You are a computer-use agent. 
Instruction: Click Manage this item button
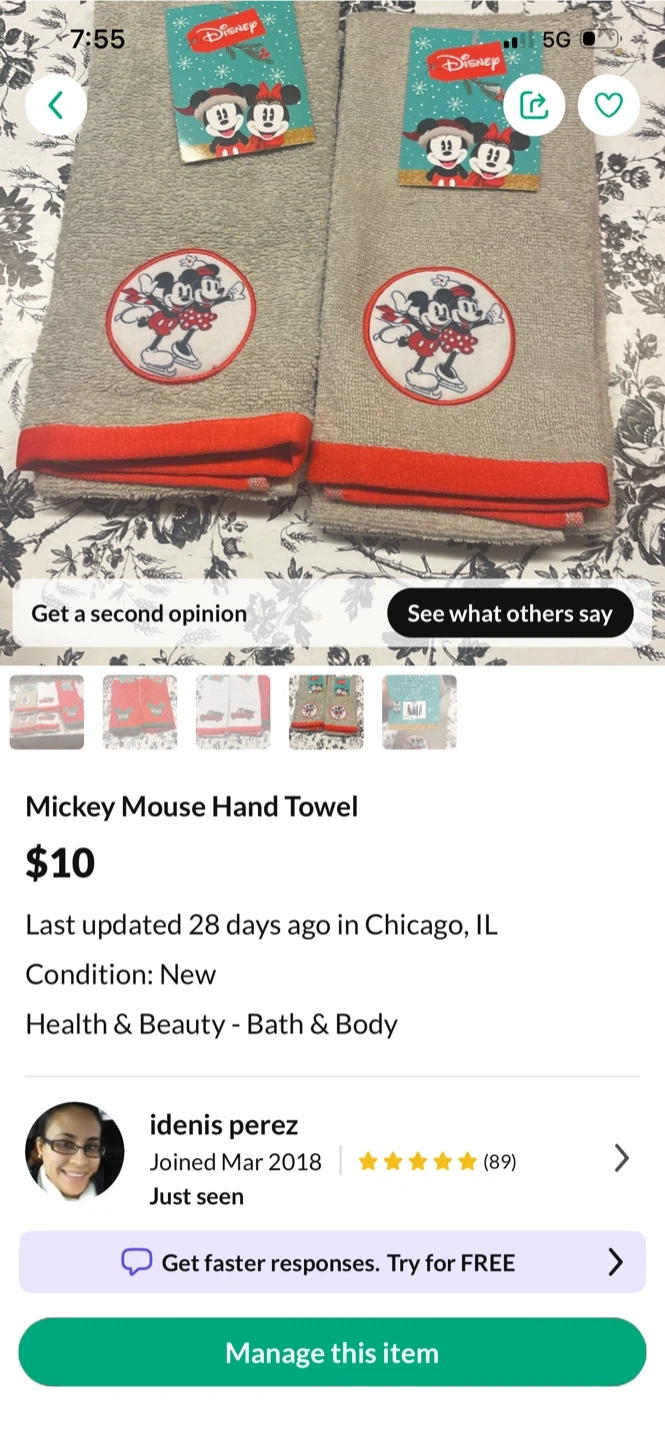[x=332, y=1353]
